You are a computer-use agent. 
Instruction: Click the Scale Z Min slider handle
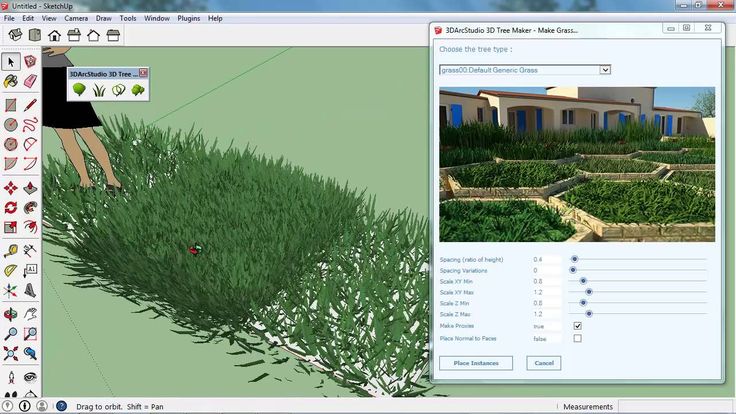(583, 303)
